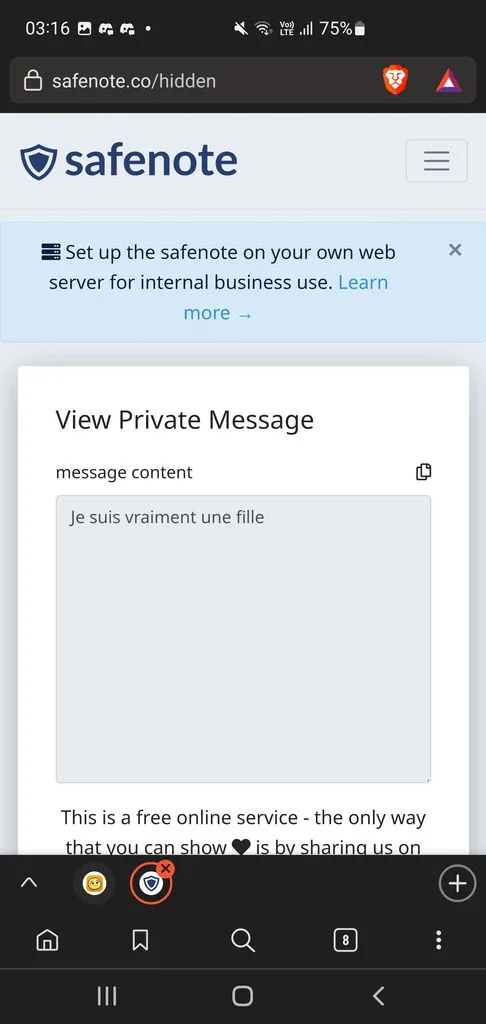Expand the tab strip with up chevron
The image size is (486, 1024).
29,883
